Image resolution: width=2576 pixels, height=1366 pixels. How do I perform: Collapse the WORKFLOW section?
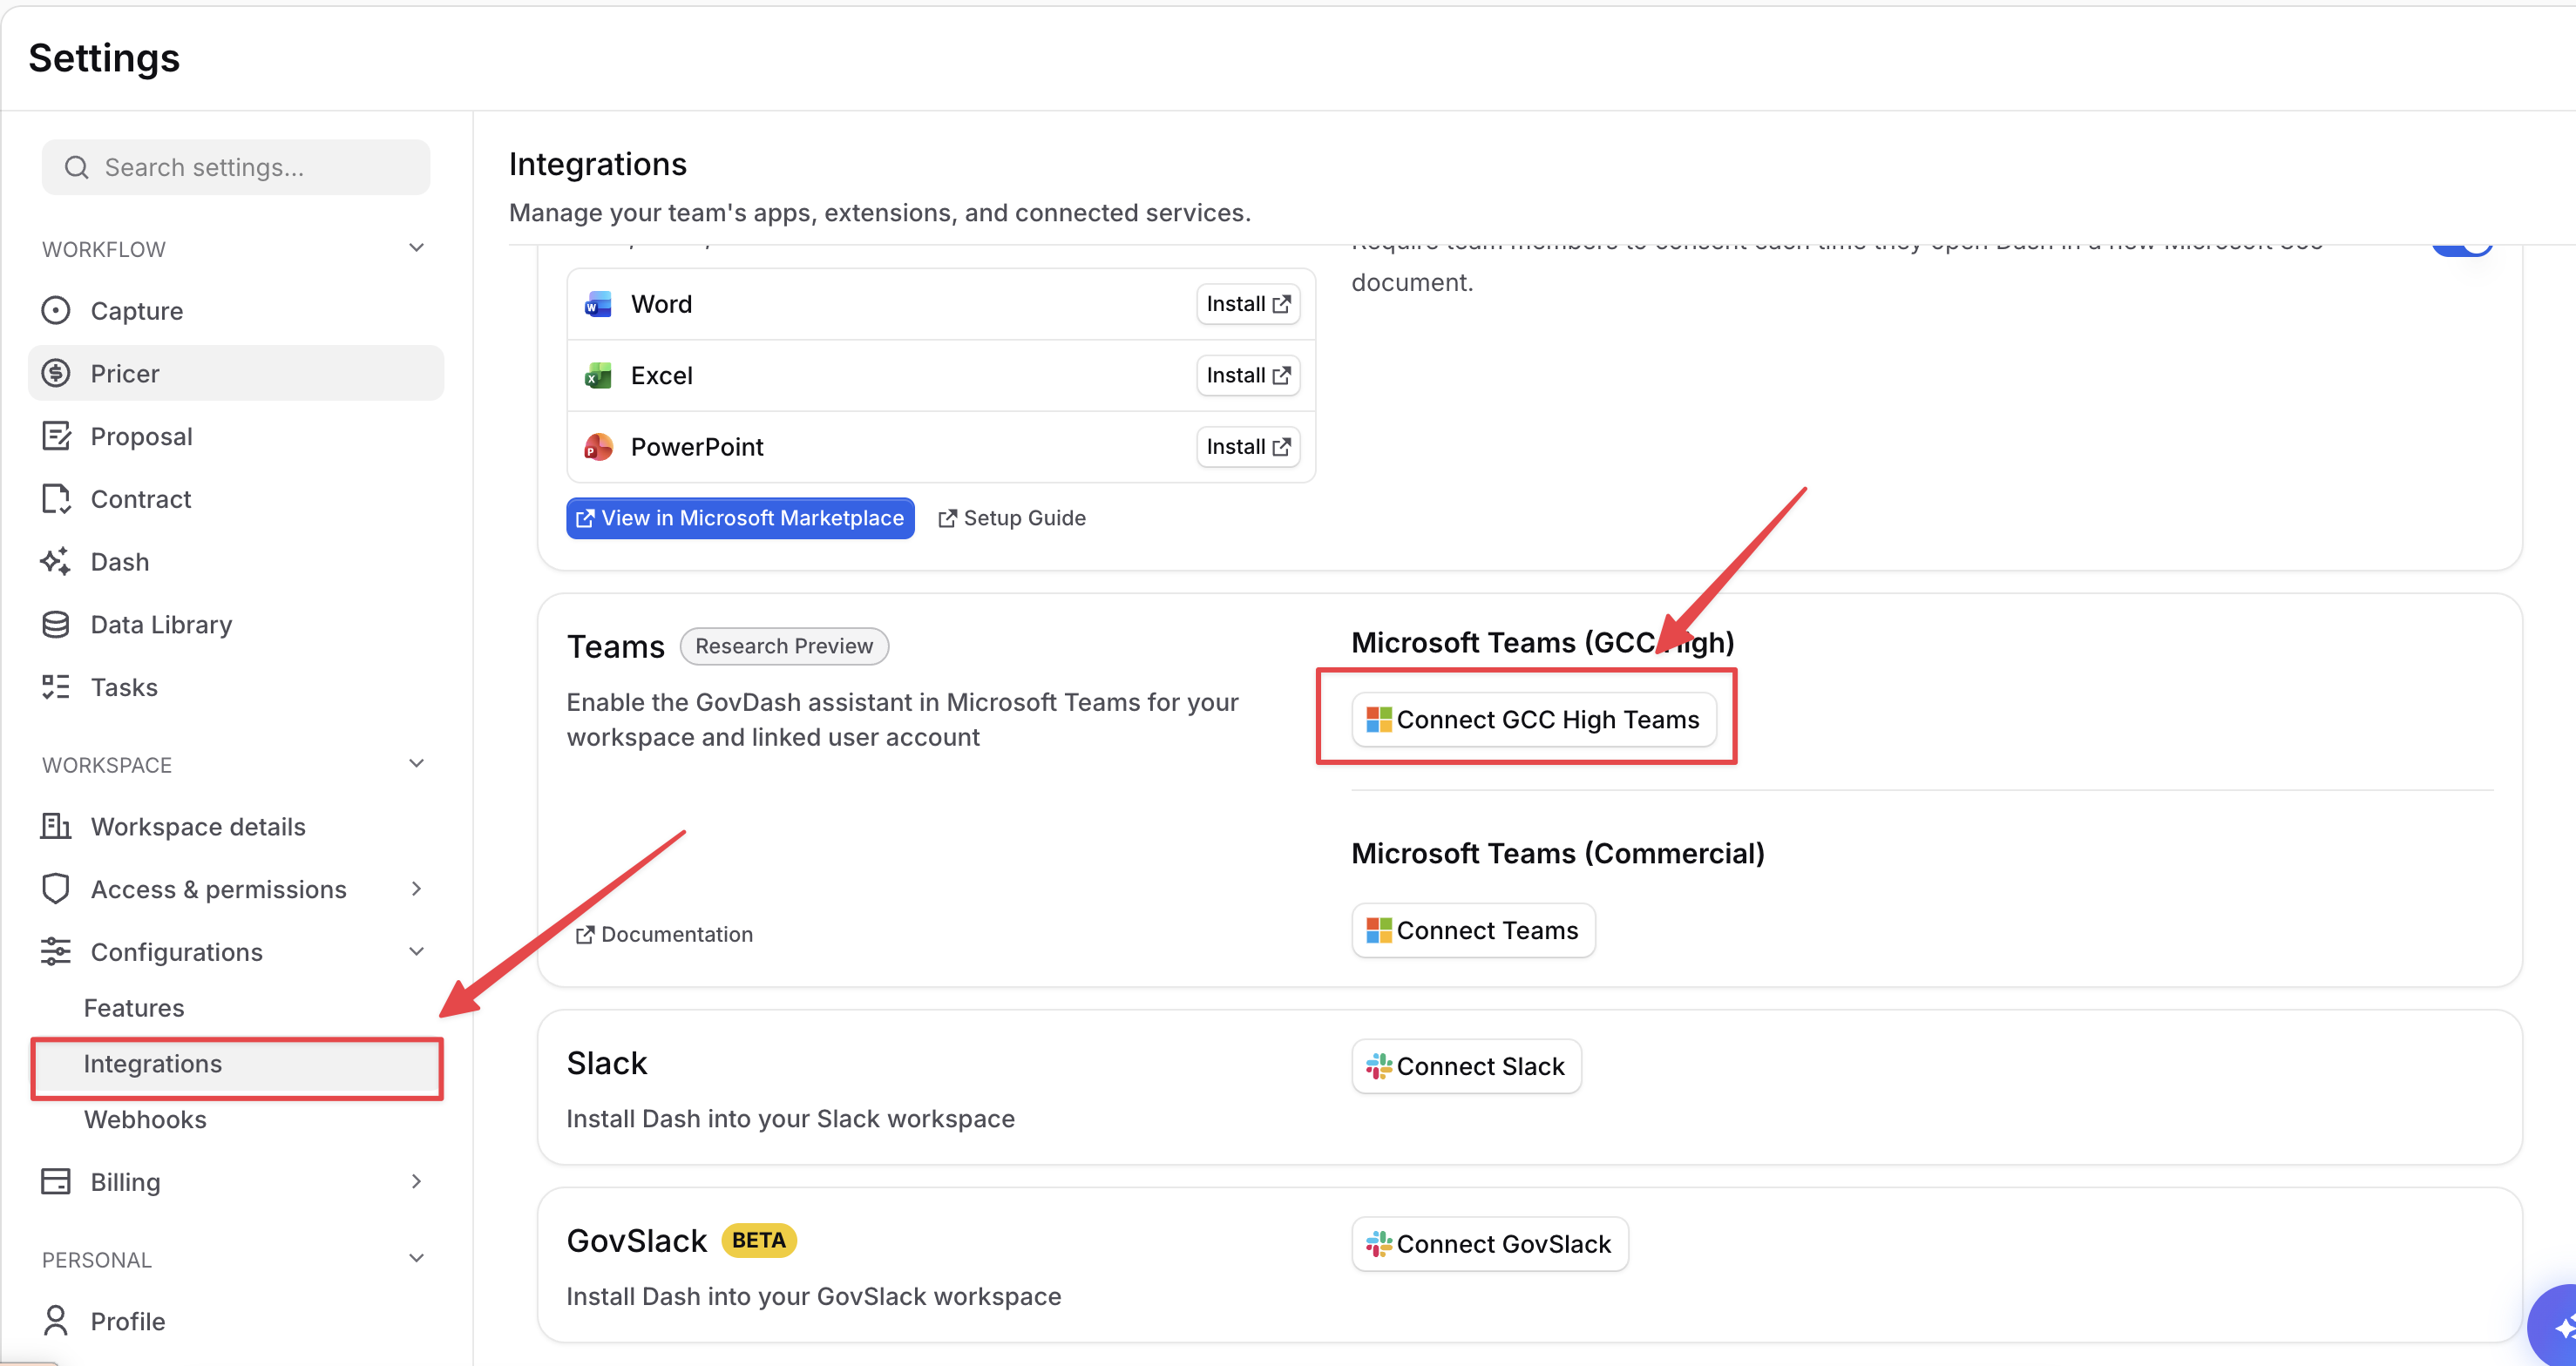[417, 248]
